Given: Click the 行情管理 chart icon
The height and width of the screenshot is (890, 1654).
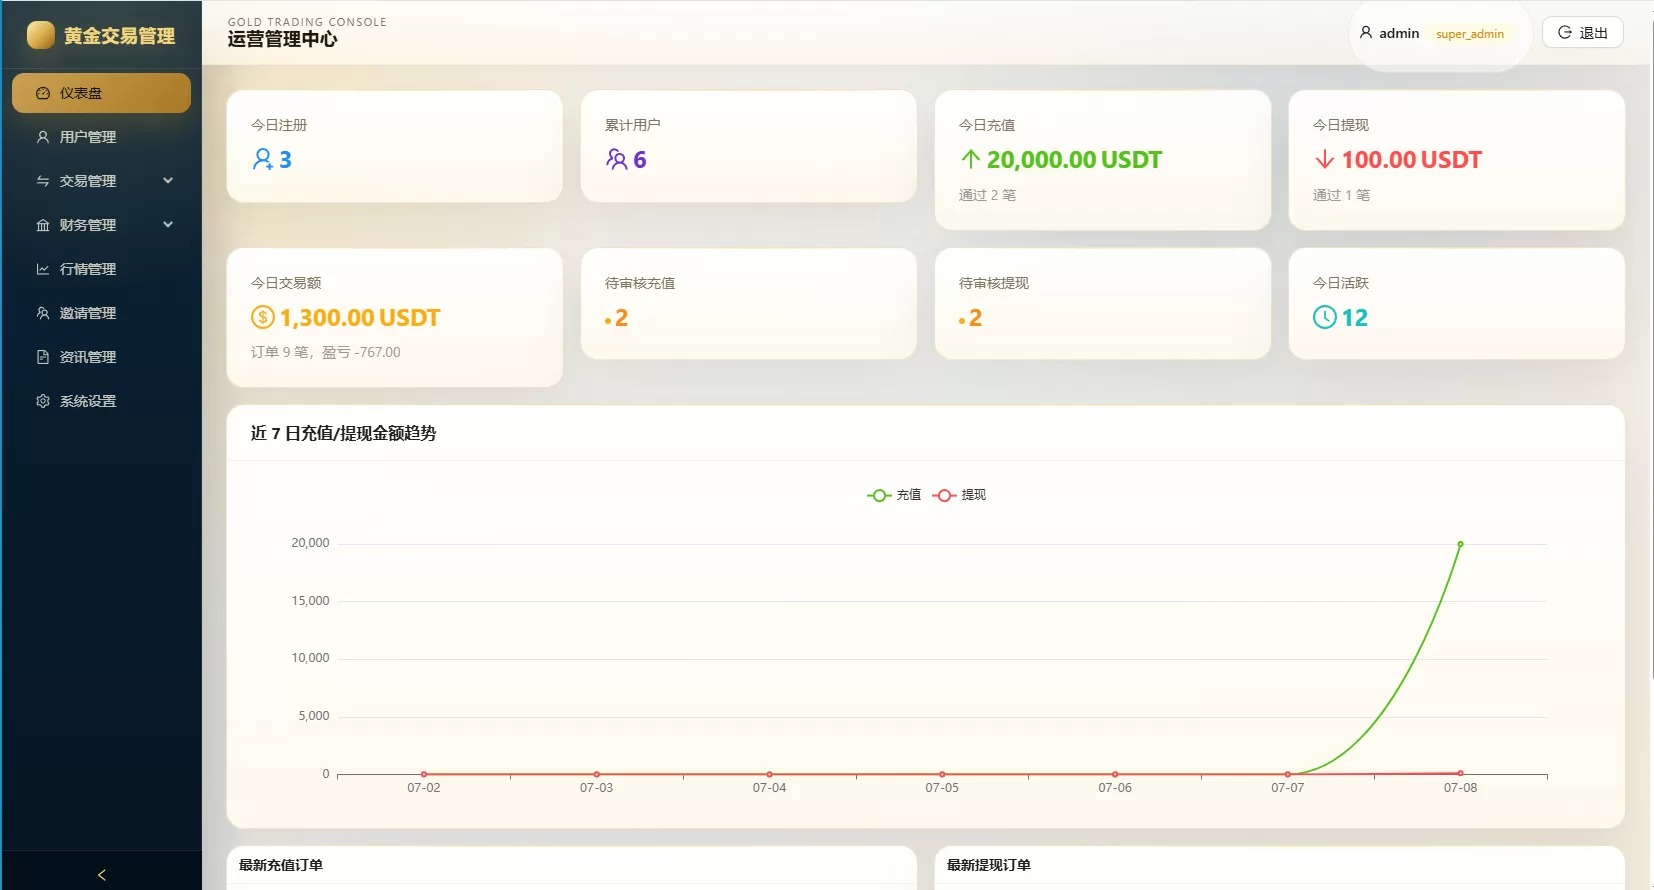Looking at the screenshot, I should pos(43,269).
